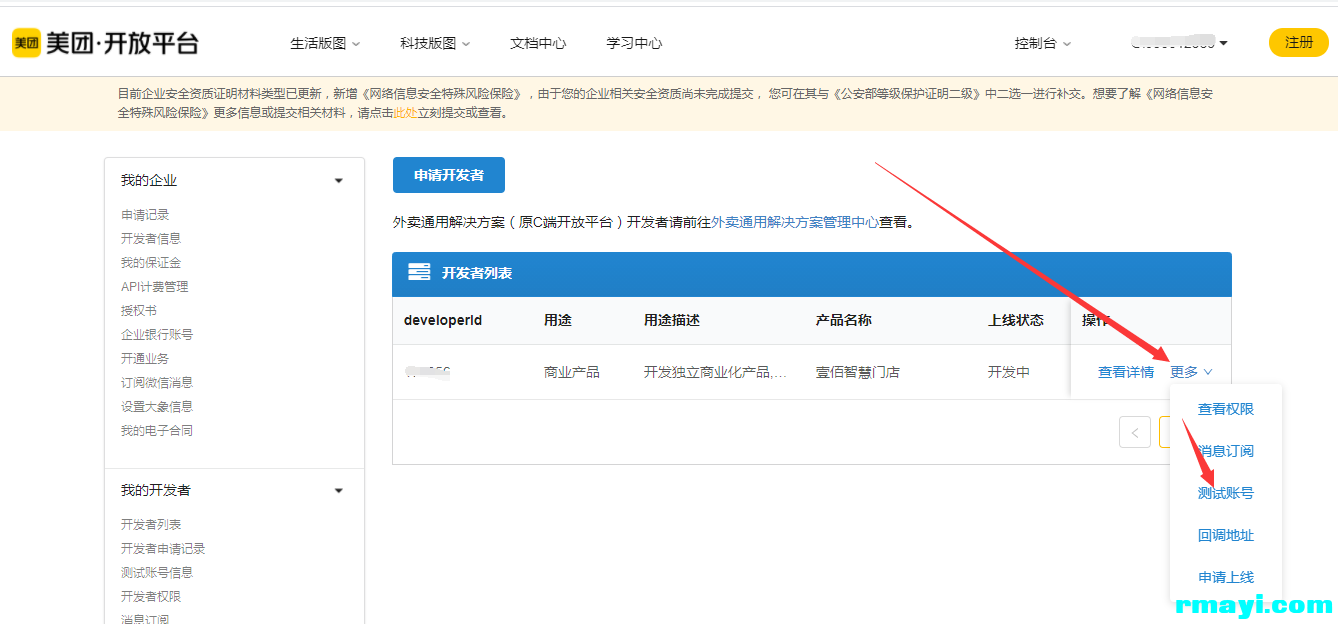Click the 商业产品 cell

coord(572,372)
